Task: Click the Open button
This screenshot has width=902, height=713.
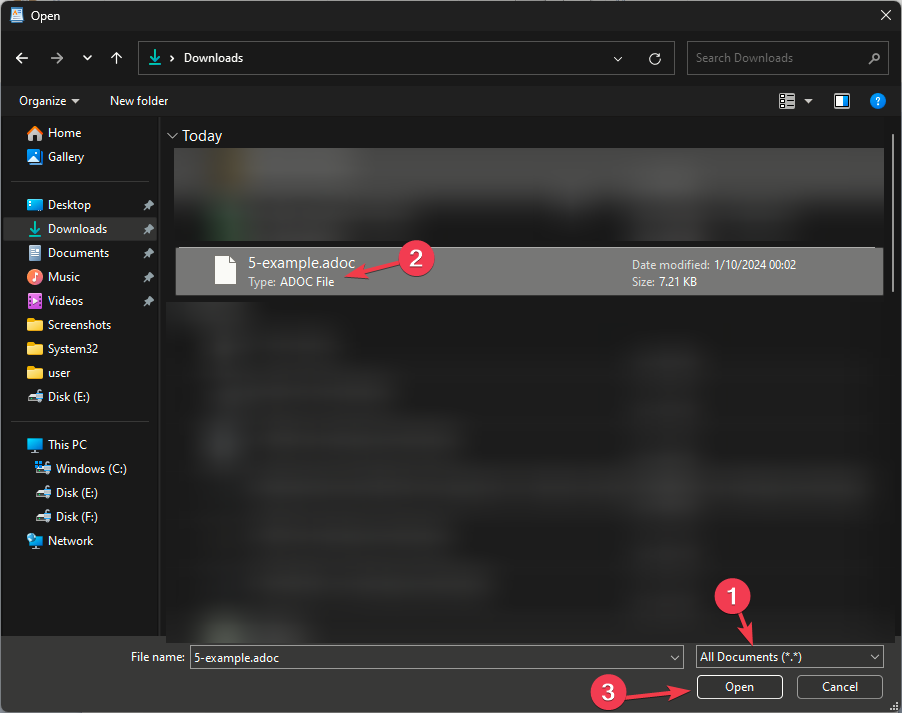Action: (739, 687)
